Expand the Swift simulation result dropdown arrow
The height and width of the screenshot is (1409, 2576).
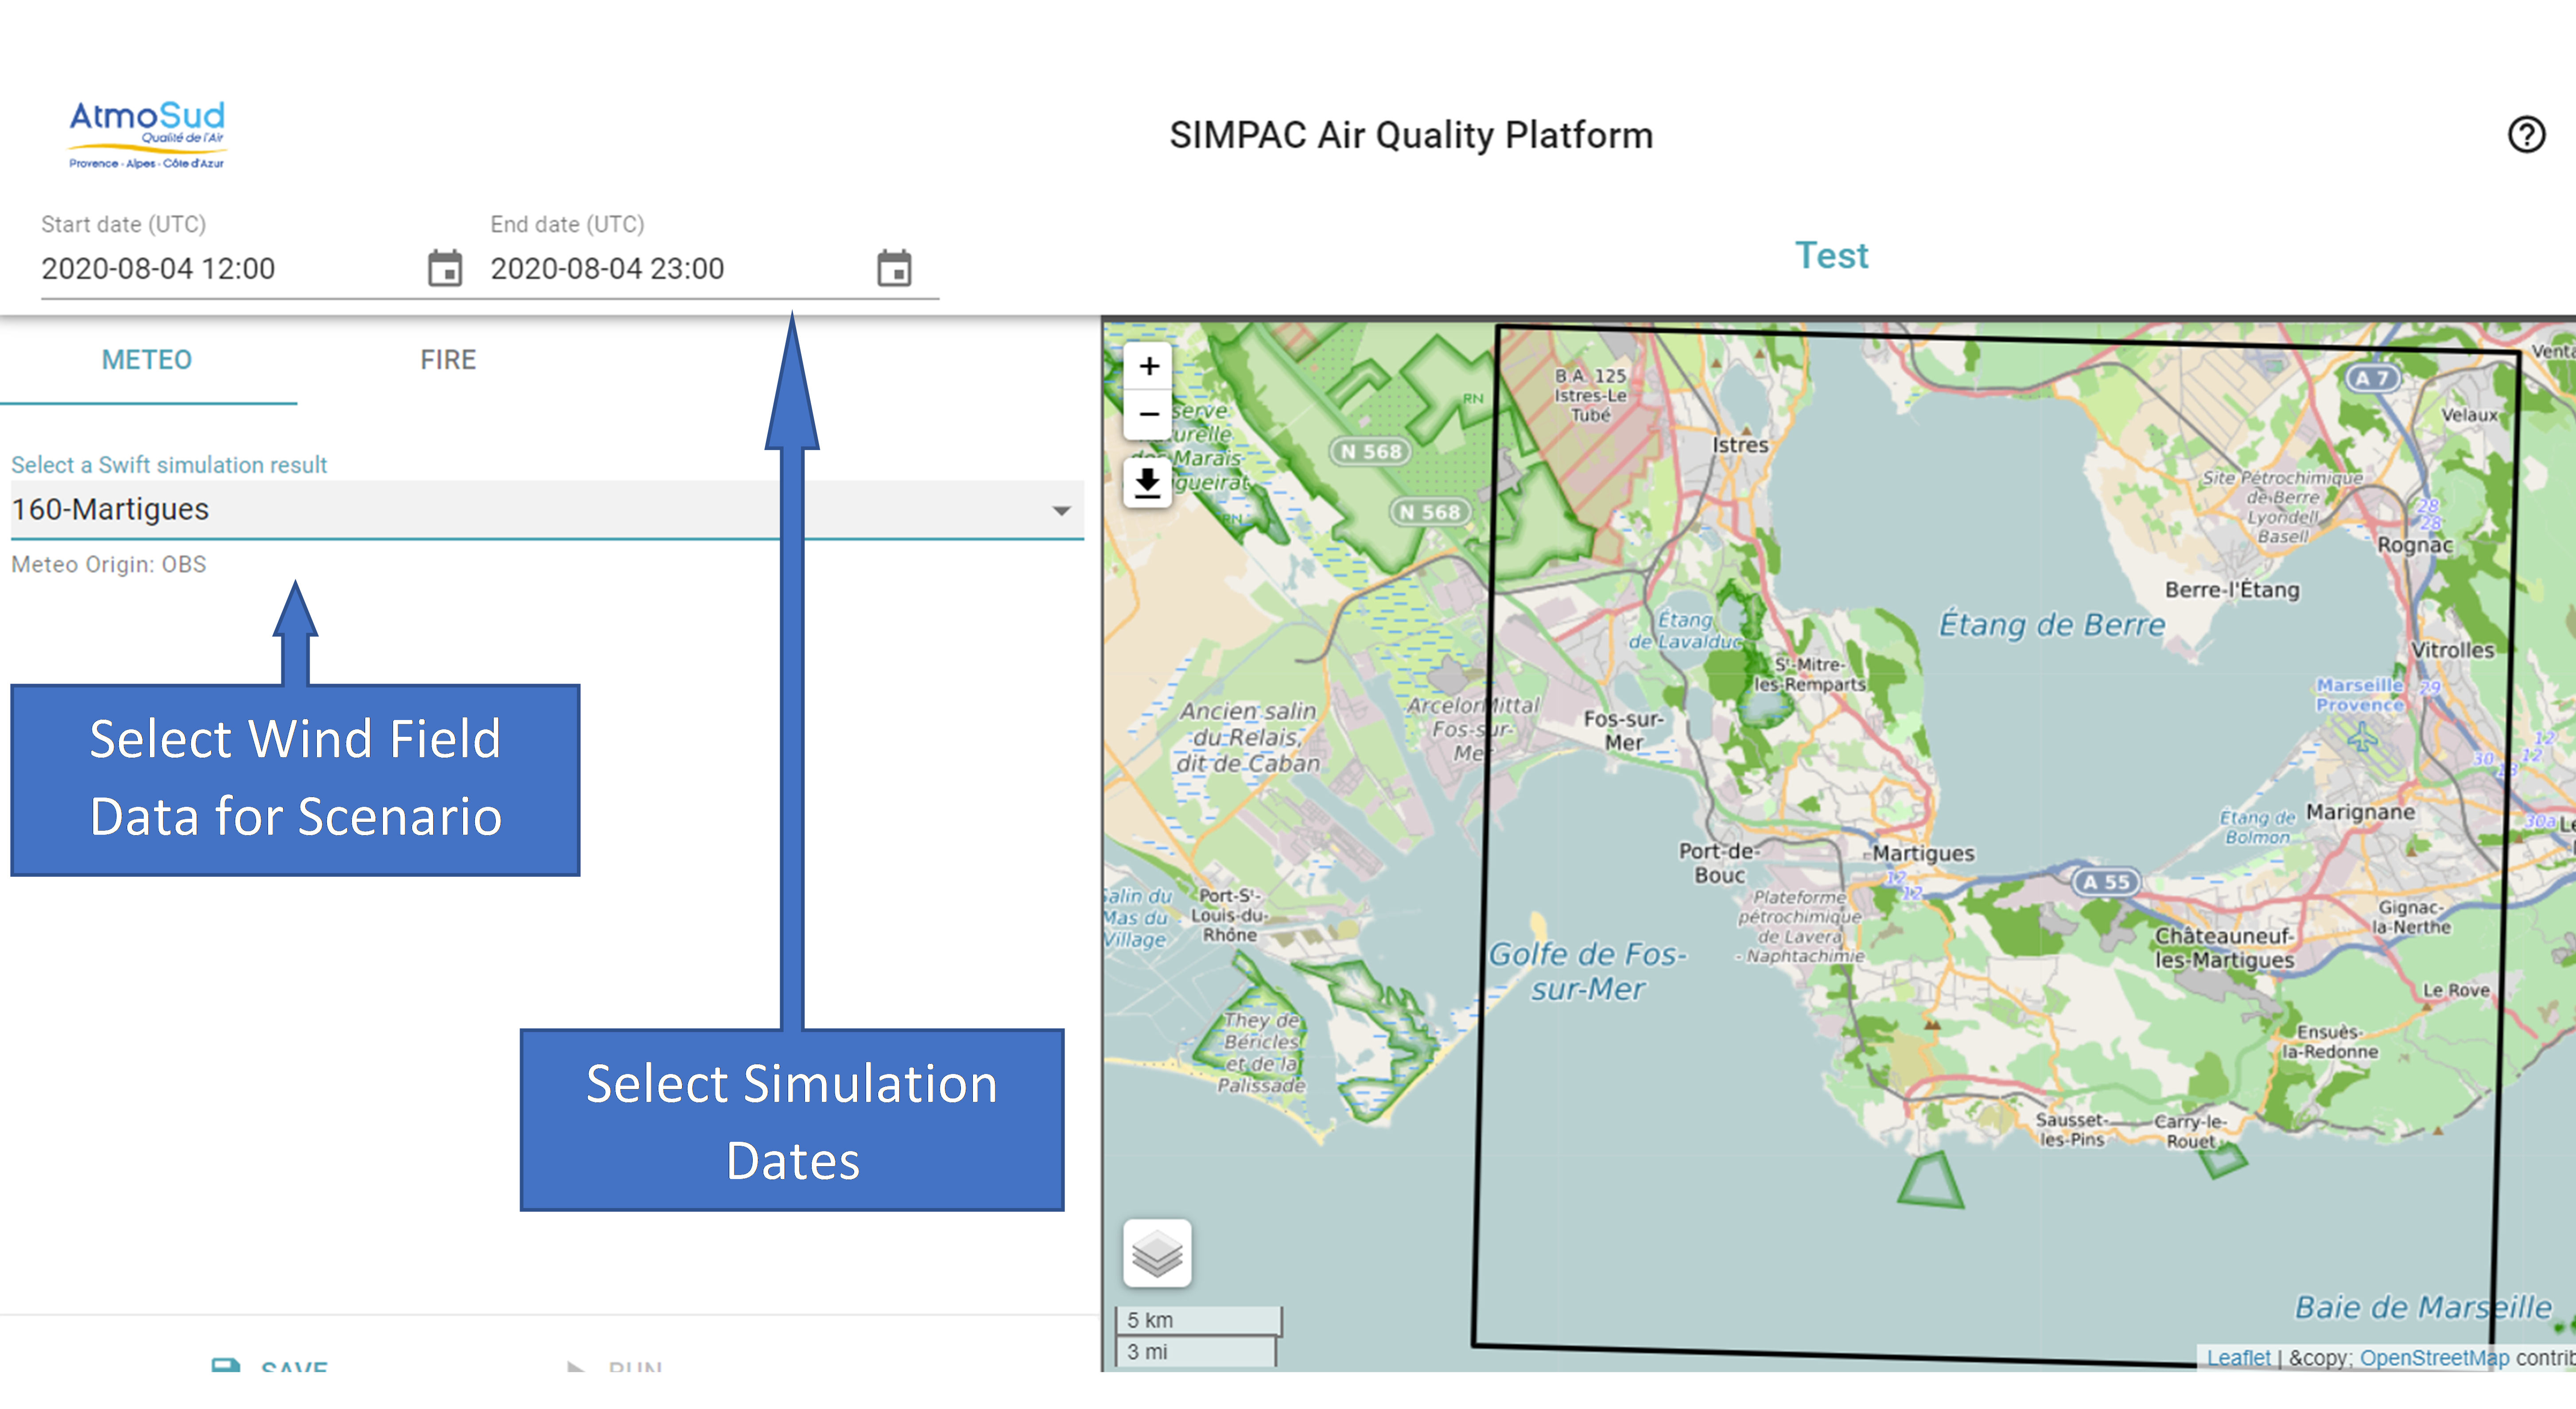(1061, 510)
